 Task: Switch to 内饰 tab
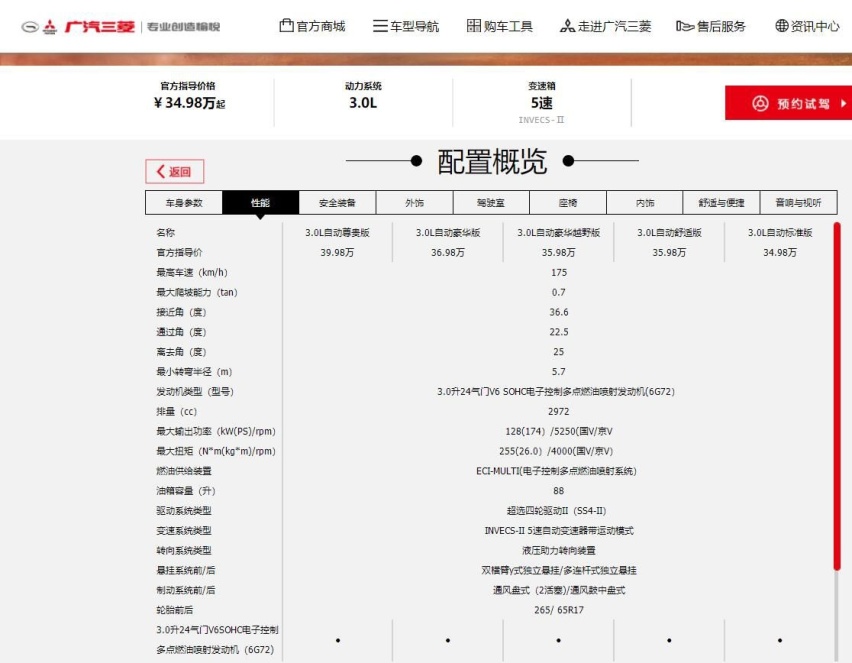(x=644, y=203)
